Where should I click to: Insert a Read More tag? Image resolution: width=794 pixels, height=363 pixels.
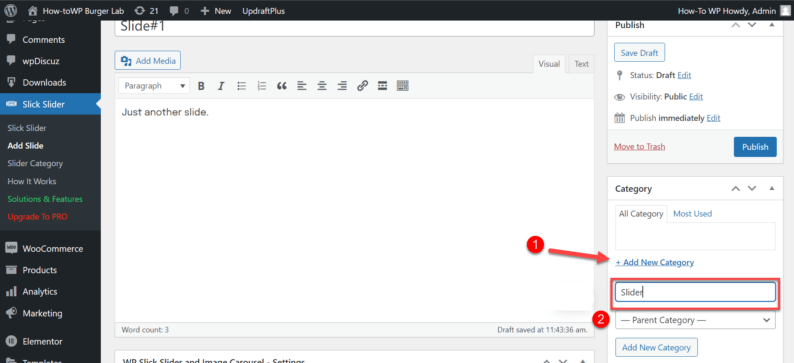click(382, 86)
